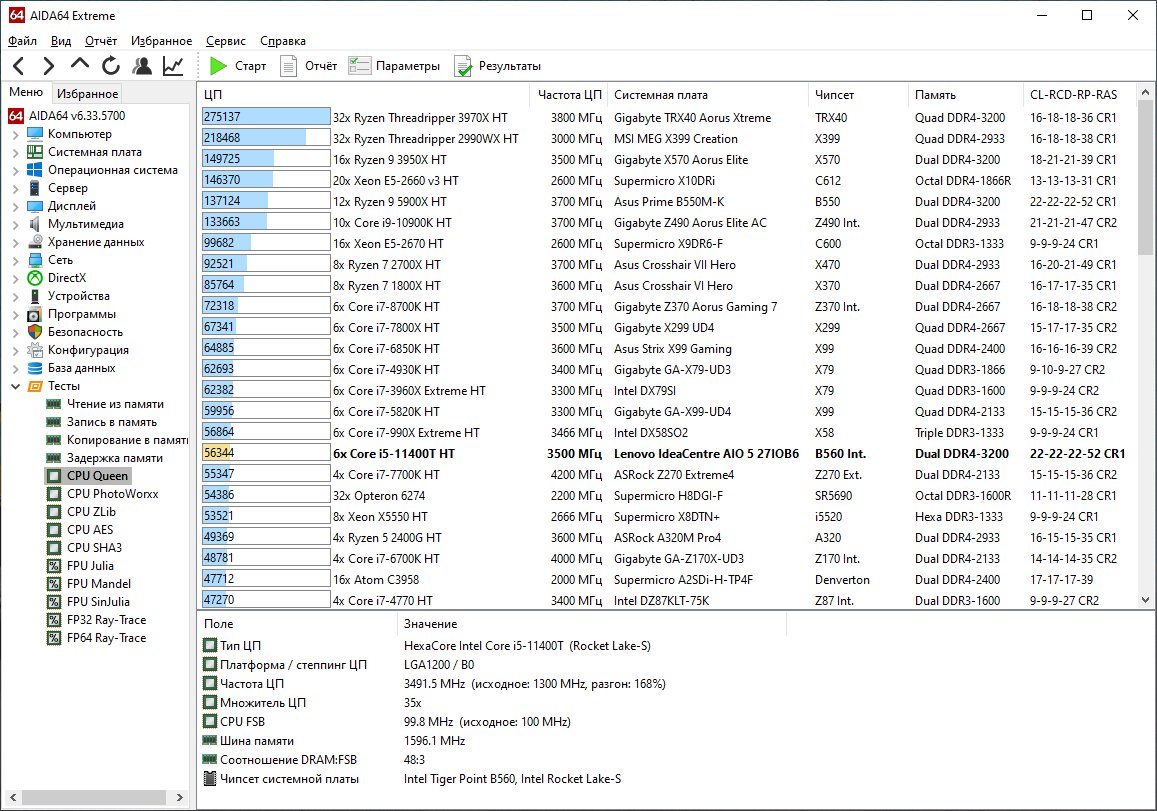Click the green Старт play icon
Screen dimensions: 1157x811
click(218, 66)
